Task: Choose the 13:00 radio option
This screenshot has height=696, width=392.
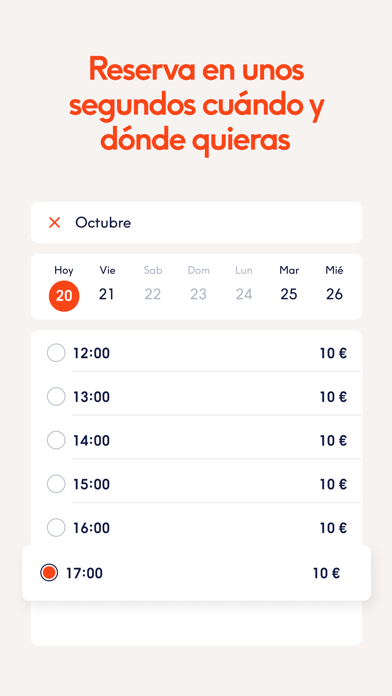Action: [56, 396]
